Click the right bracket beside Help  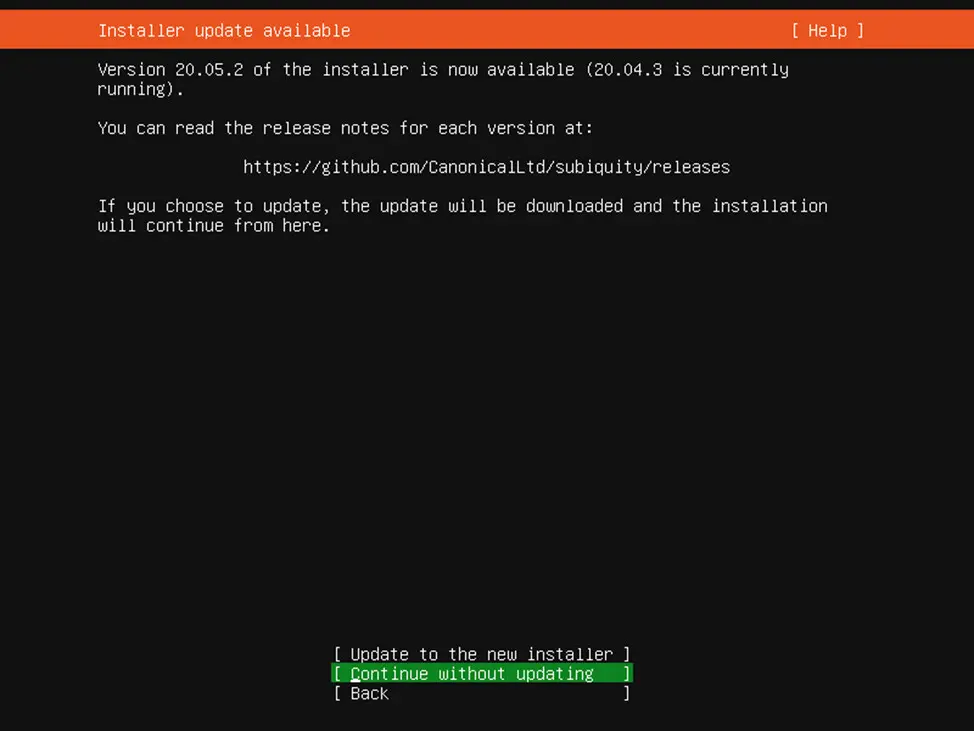point(860,30)
